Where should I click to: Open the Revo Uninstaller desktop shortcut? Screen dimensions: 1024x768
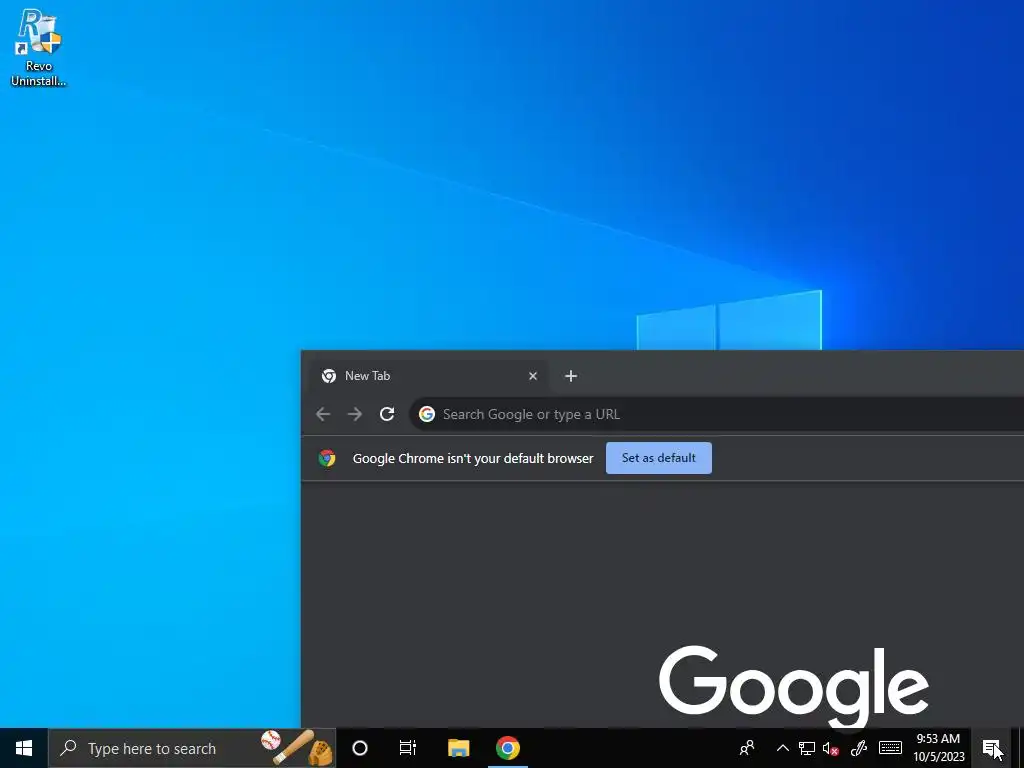(39, 47)
